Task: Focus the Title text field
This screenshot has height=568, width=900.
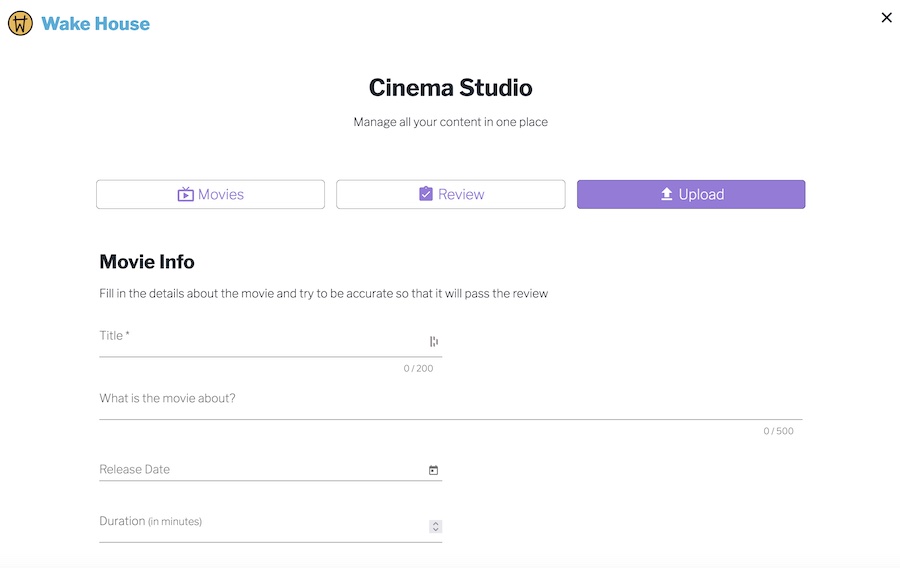Action: pyautogui.click(x=270, y=341)
